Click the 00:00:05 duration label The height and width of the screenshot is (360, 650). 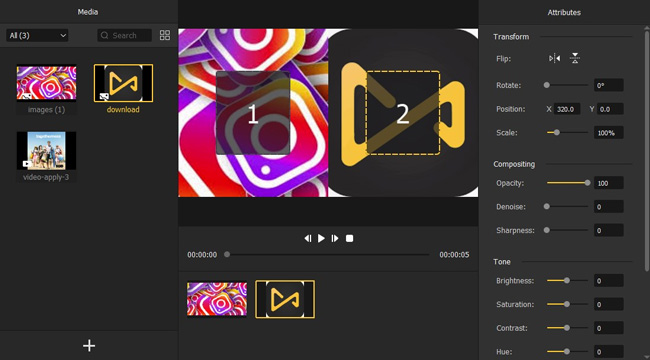[x=454, y=255]
